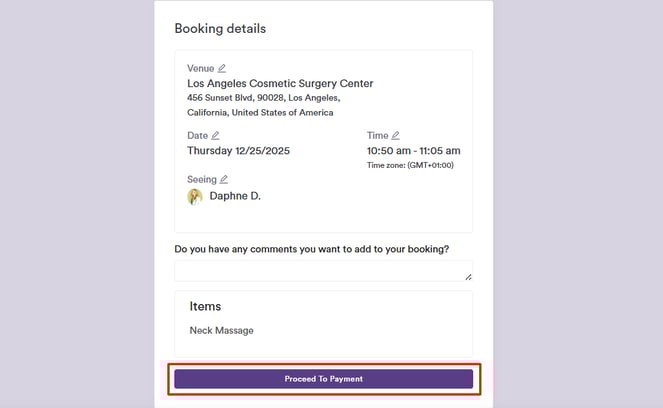
Task: Click the GMT+01:00 time zone text
Action: click(x=410, y=165)
